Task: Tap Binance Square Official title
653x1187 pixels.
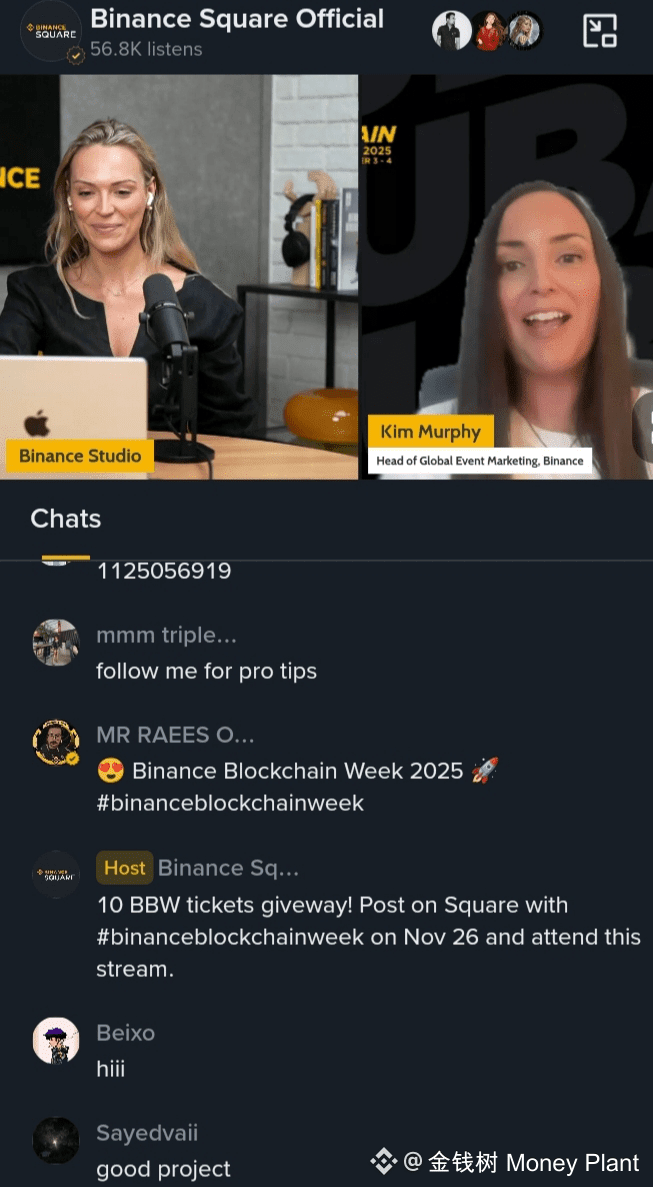Action: pos(237,18)
